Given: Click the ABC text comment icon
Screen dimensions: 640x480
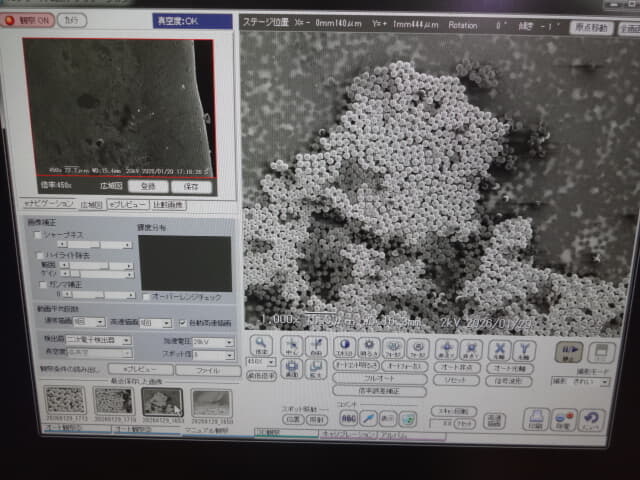Looking at the screenshot, I should 349,419.
